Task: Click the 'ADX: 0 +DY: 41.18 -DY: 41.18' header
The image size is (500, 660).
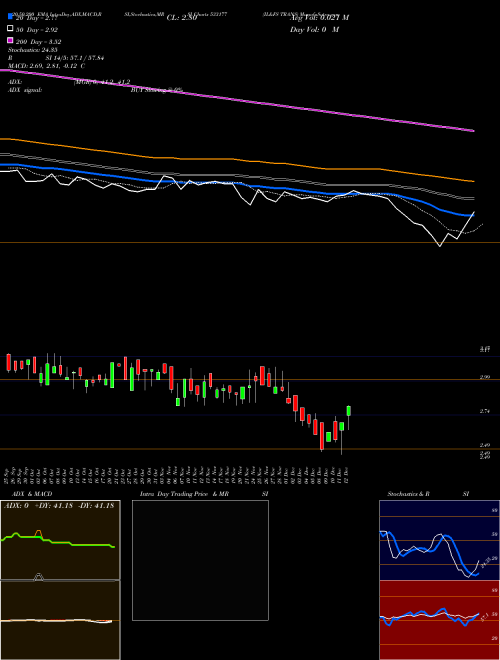Action: click(x=59, y=506)
